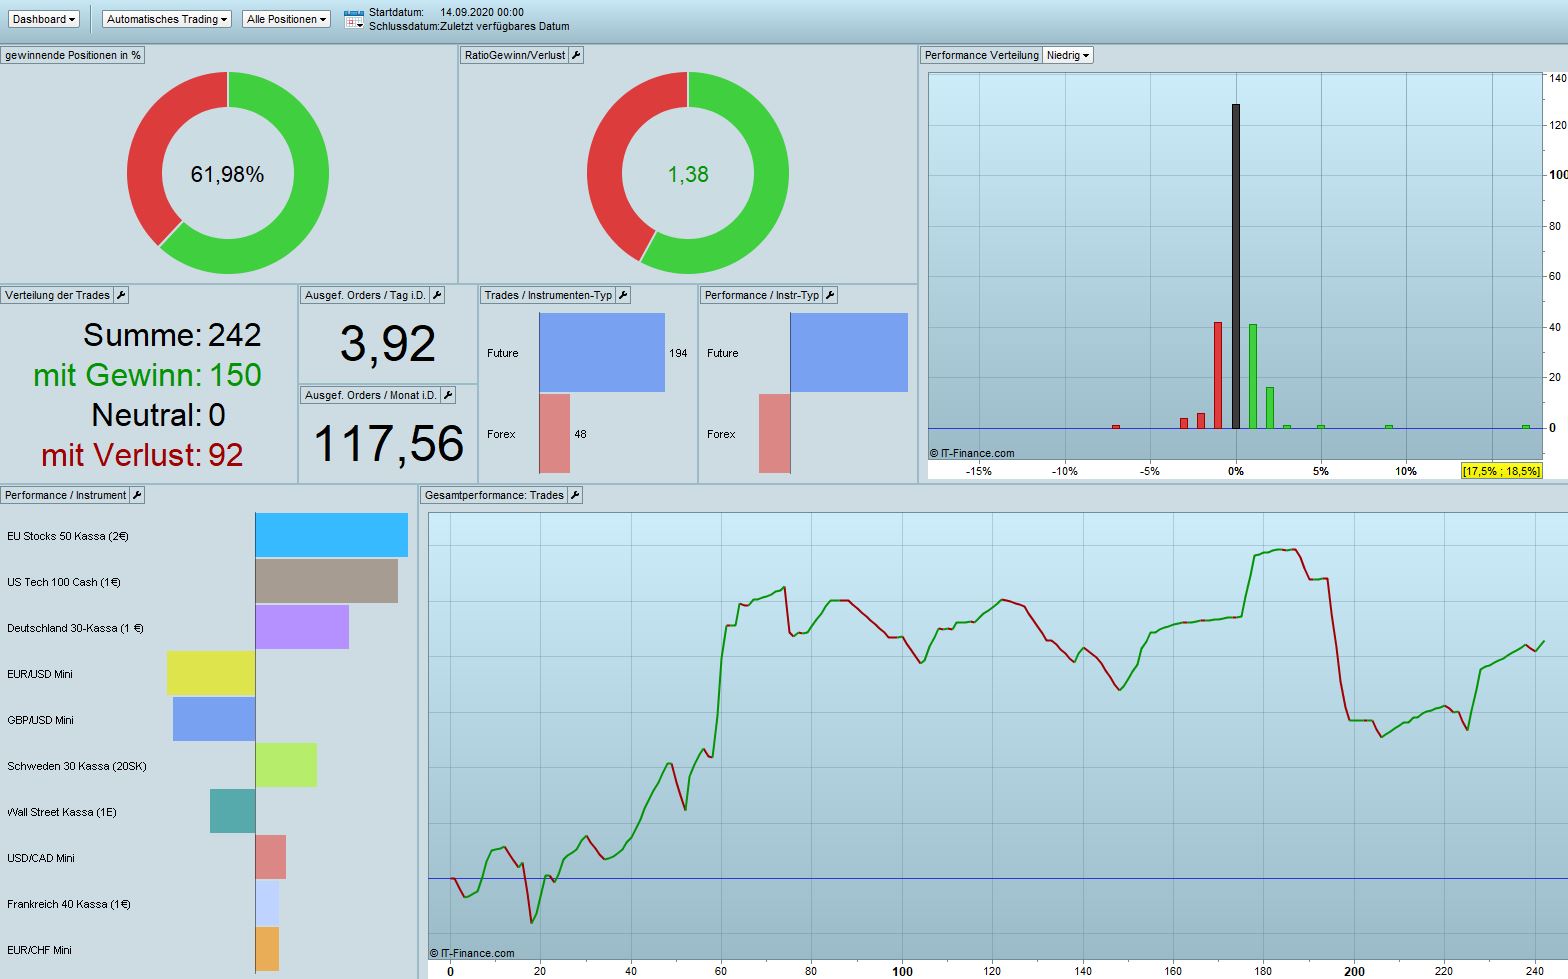Click the wrench icon beside Performance / Instrument
The image size is (1568, 979).
[138, 495]
